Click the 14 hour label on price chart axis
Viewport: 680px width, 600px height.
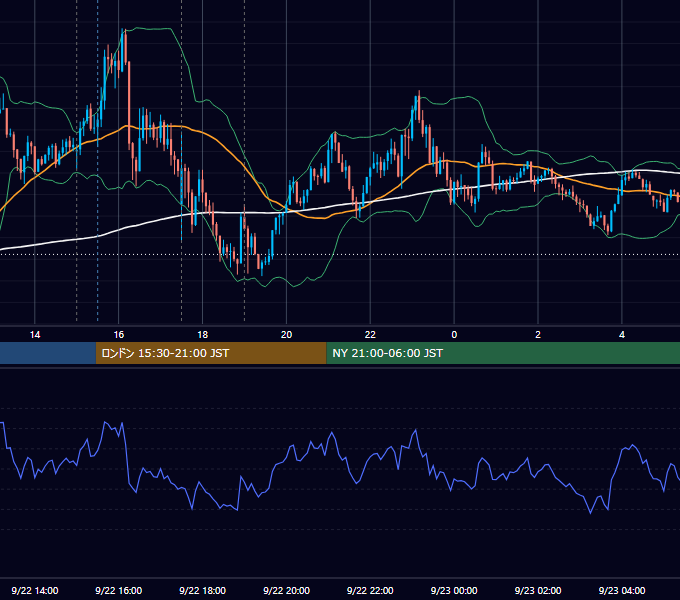point(35,335)
